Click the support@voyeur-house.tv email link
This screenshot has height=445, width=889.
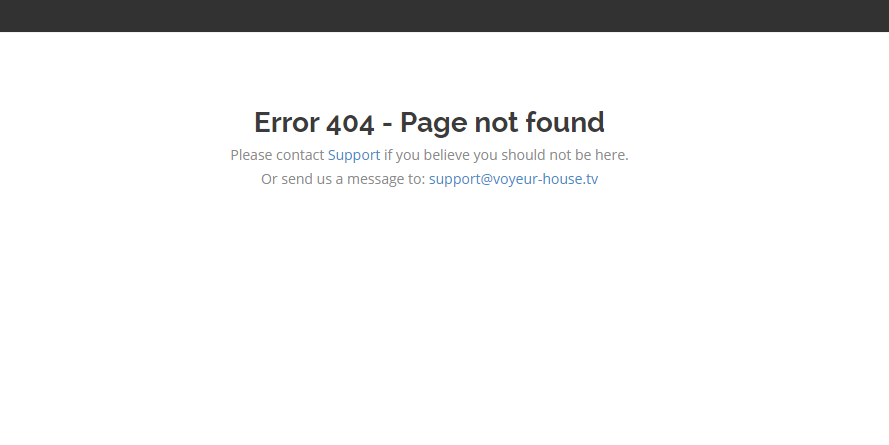[x=513, y=179]
